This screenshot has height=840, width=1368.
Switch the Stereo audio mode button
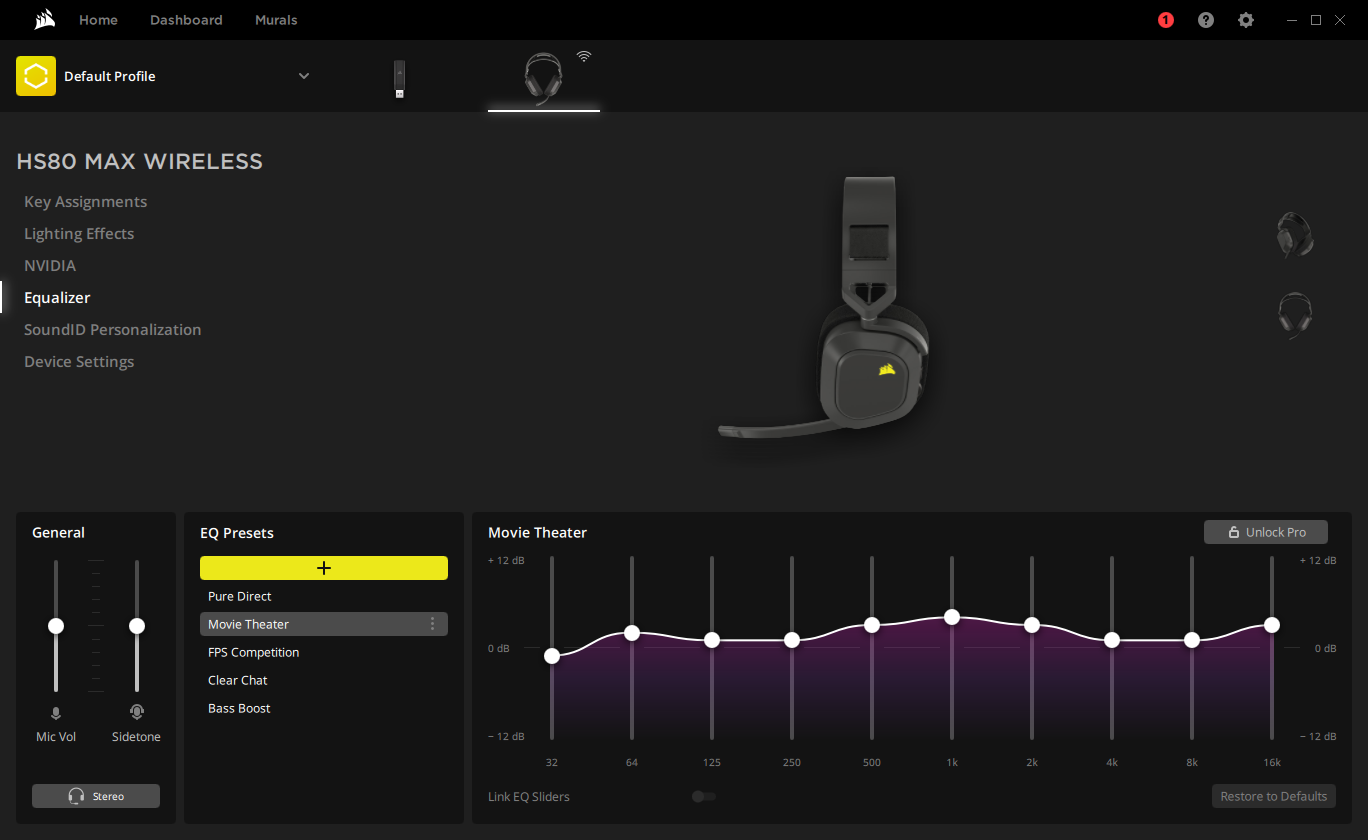click(96, 796)
